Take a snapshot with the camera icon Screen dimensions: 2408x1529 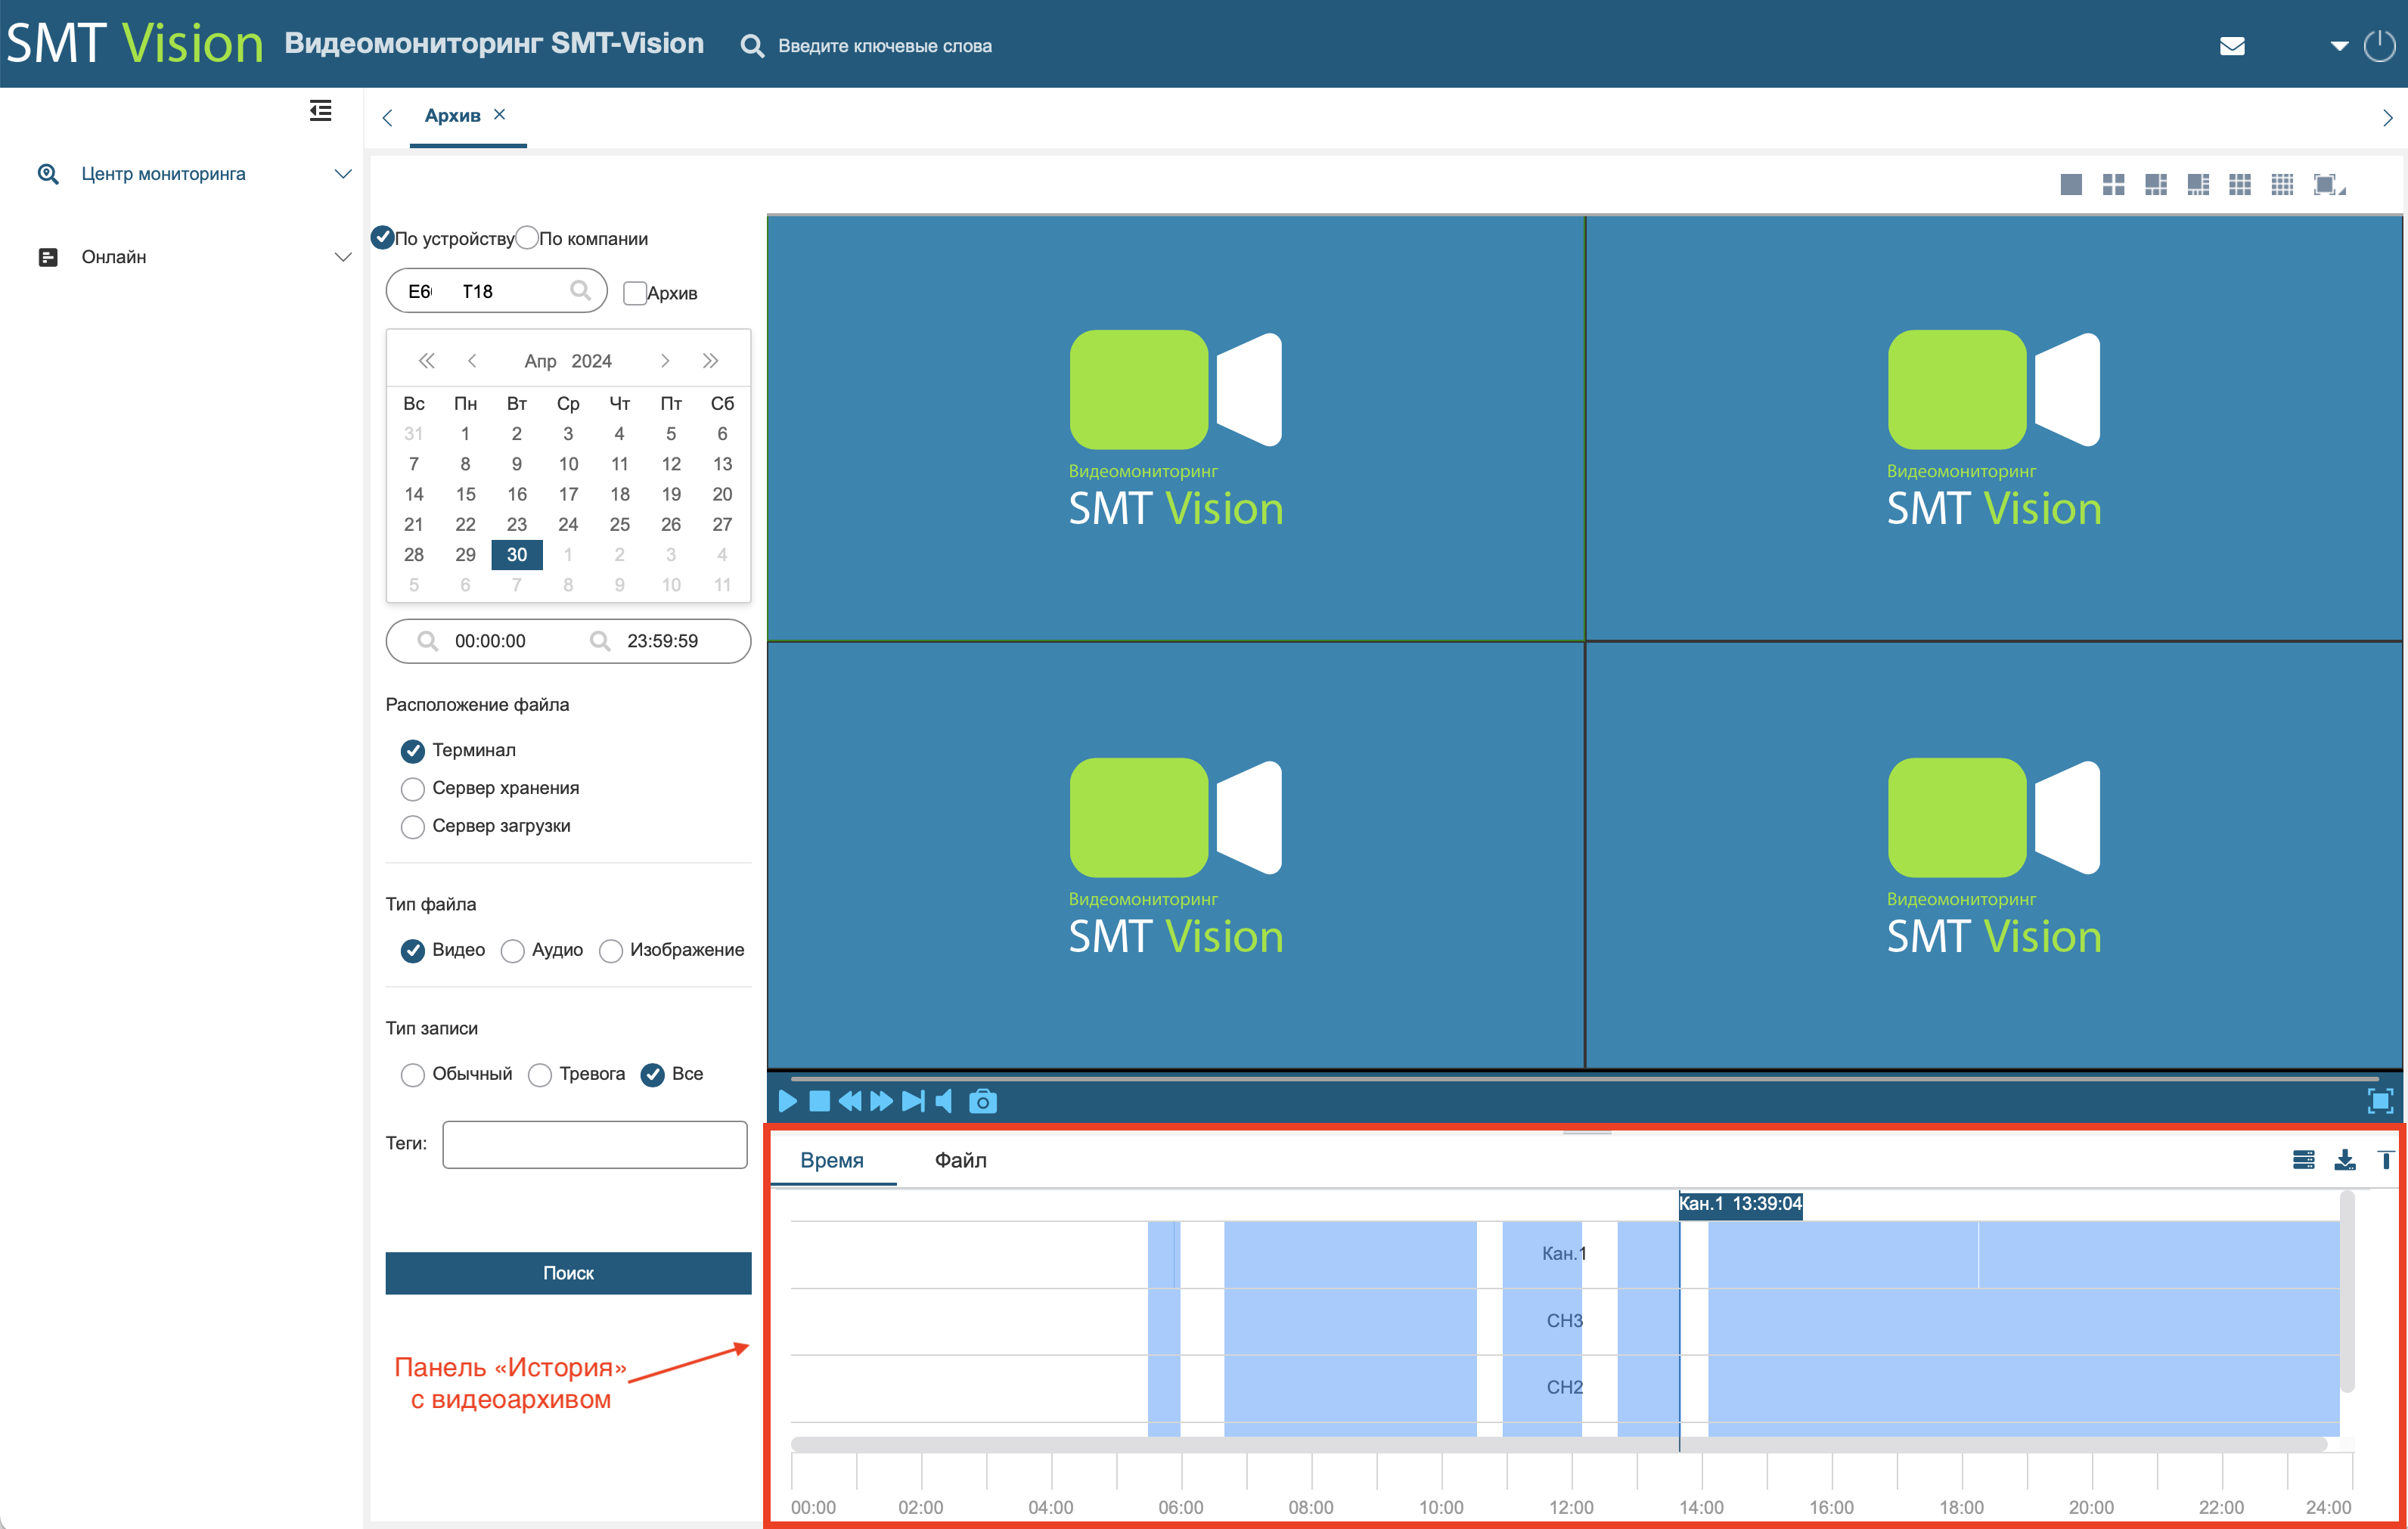(x=983, y=1101)
